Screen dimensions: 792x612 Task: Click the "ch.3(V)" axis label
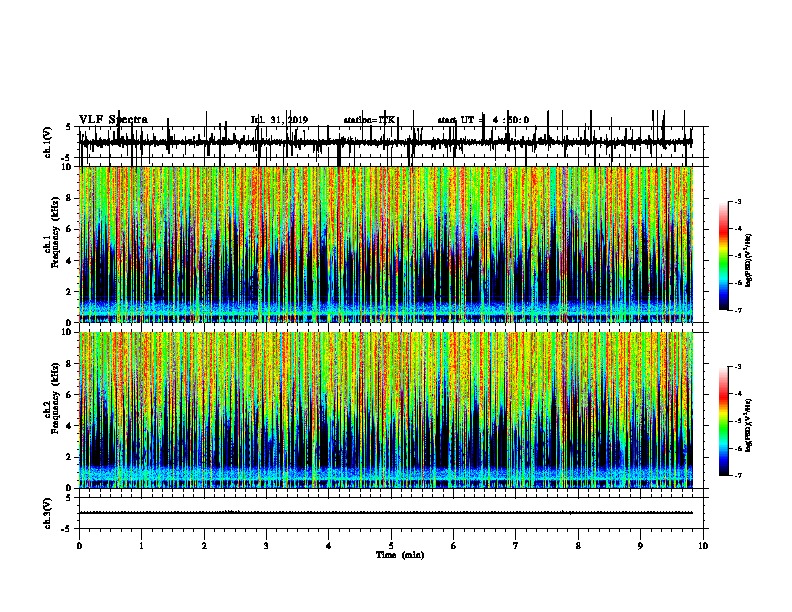pos(47,513)
